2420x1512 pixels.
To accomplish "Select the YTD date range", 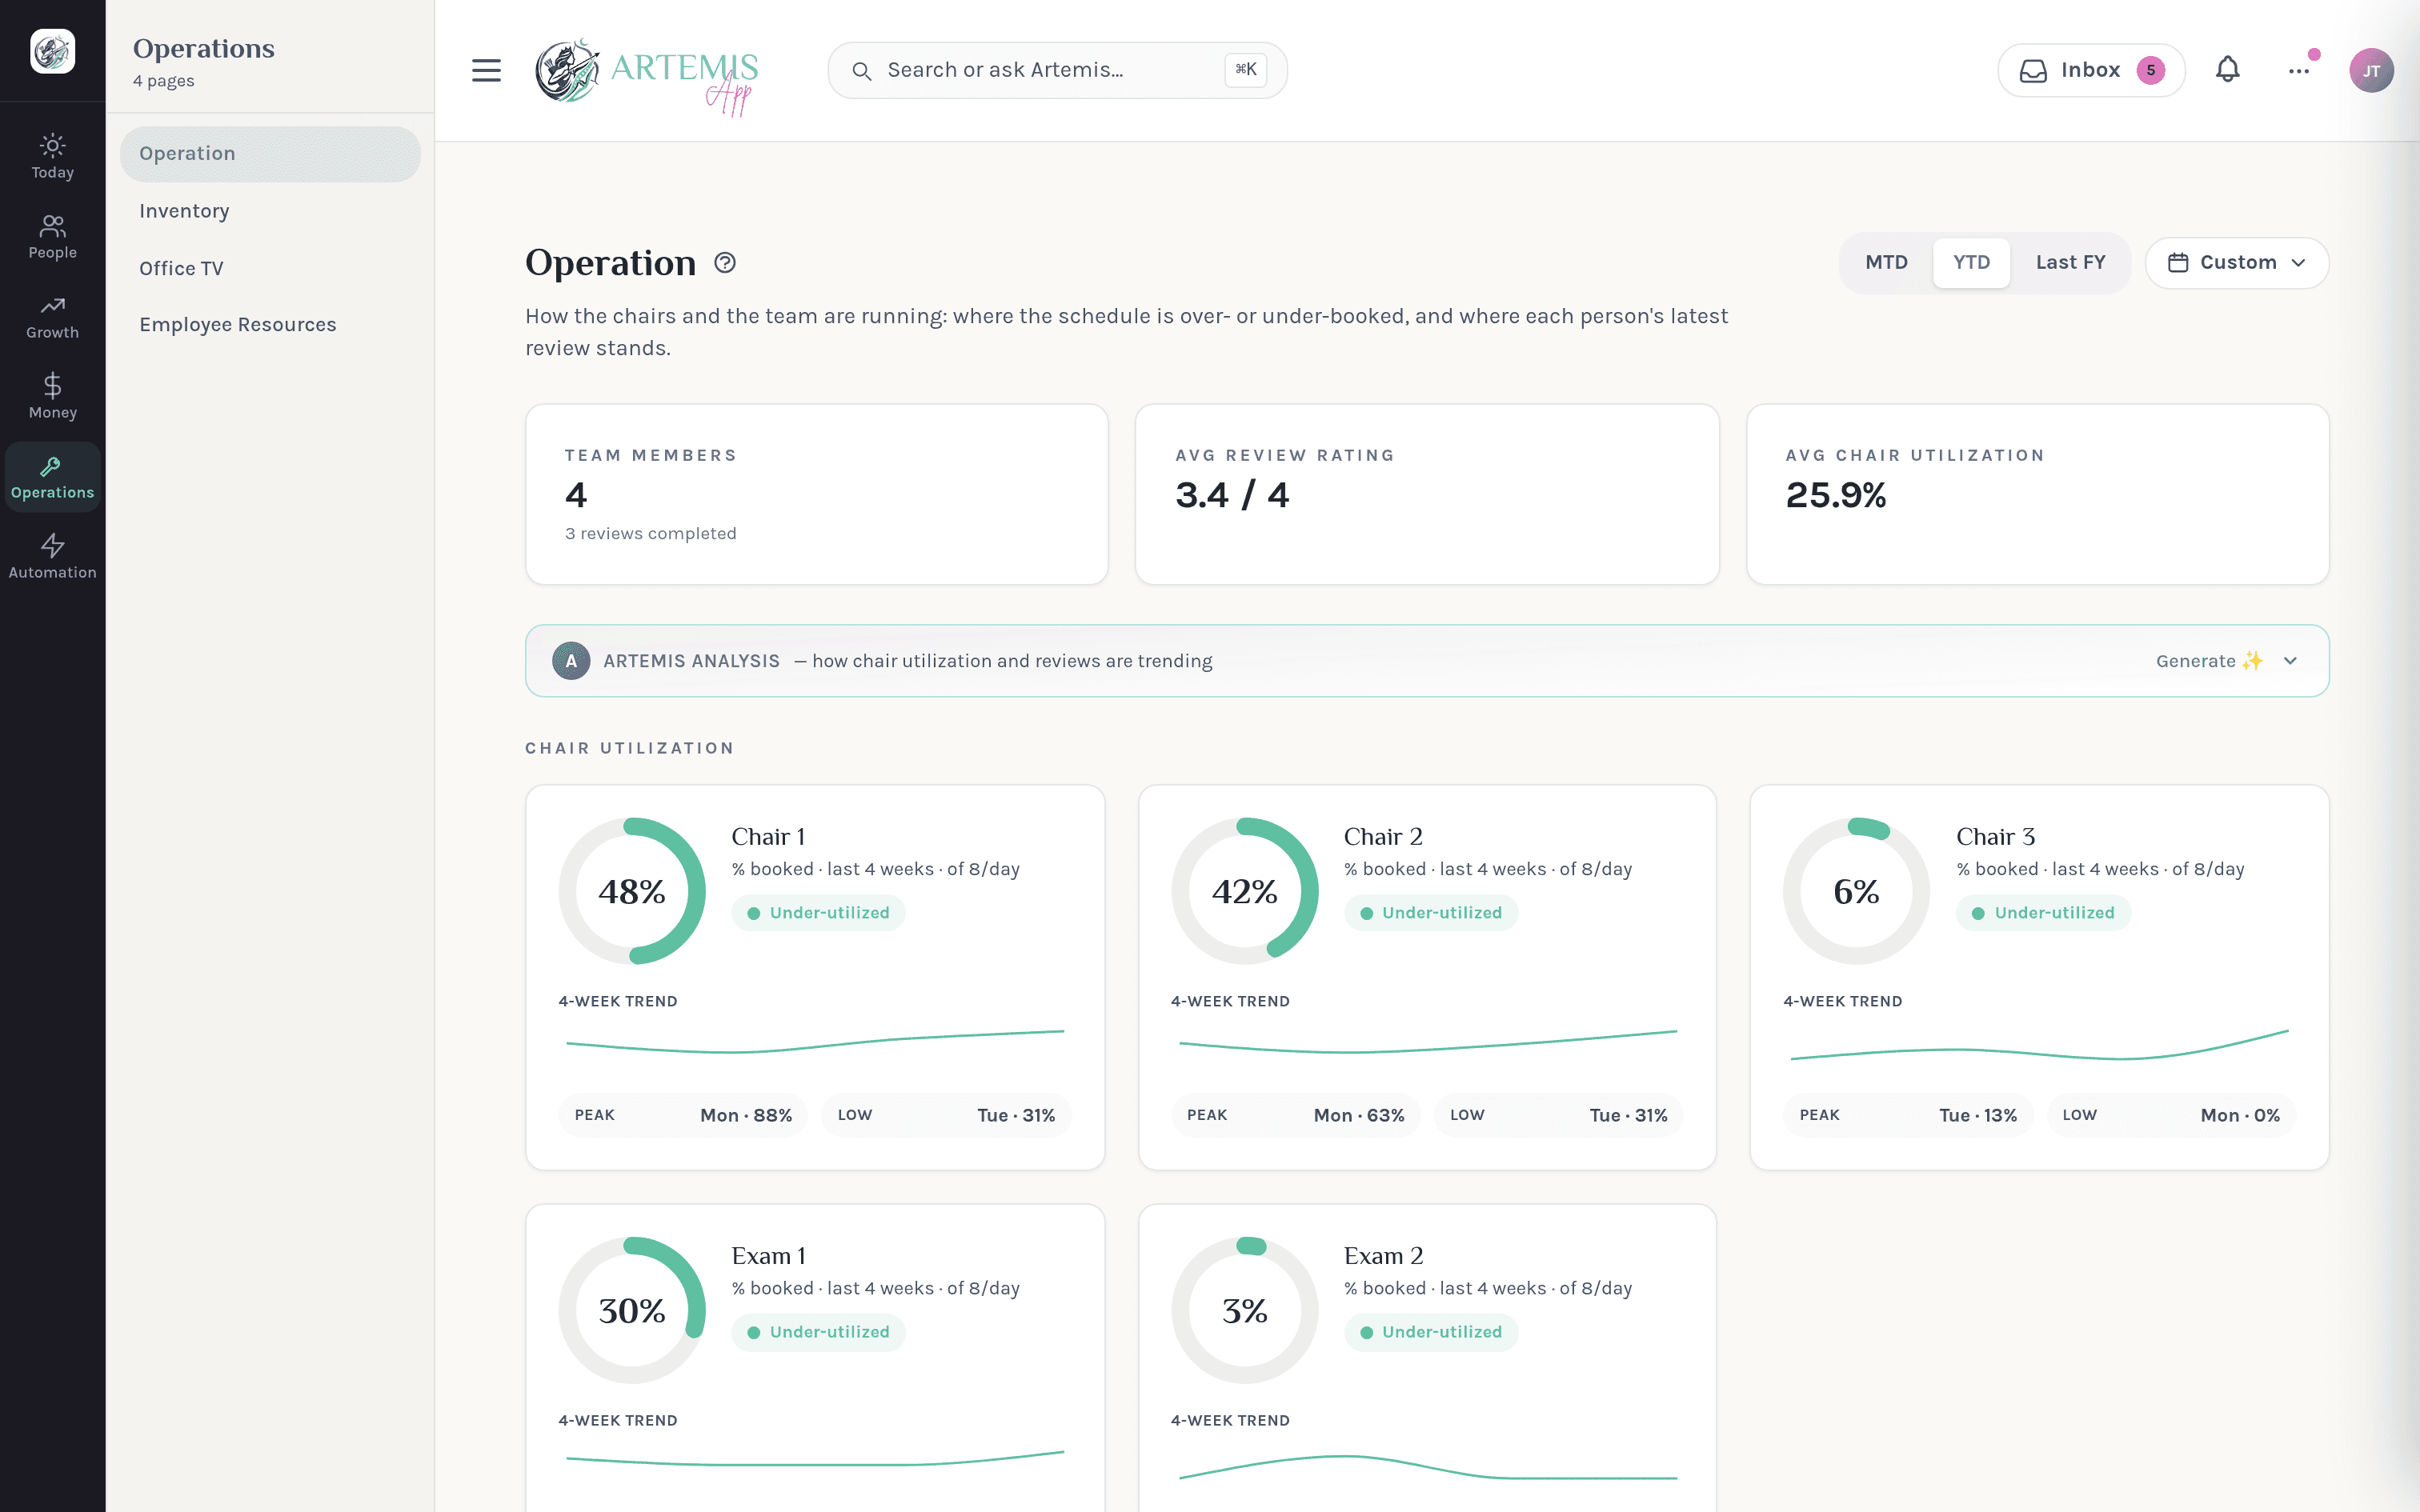I will pyautogui.click(x=1971, y=263).
